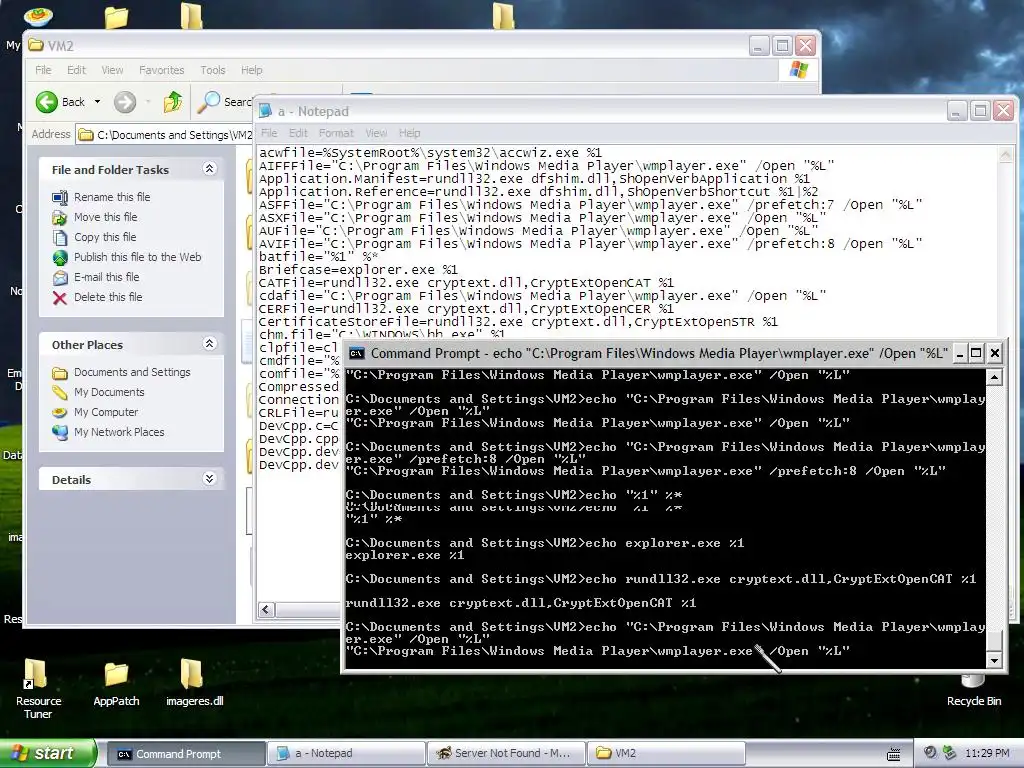Switch to a - Notepad taskbar button
The width and height of the screenshot is (1024, 768).
pos(345,754)
